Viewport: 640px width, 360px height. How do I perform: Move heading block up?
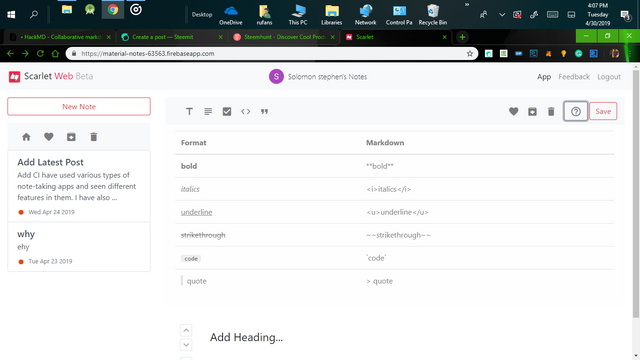click(186, 330)
